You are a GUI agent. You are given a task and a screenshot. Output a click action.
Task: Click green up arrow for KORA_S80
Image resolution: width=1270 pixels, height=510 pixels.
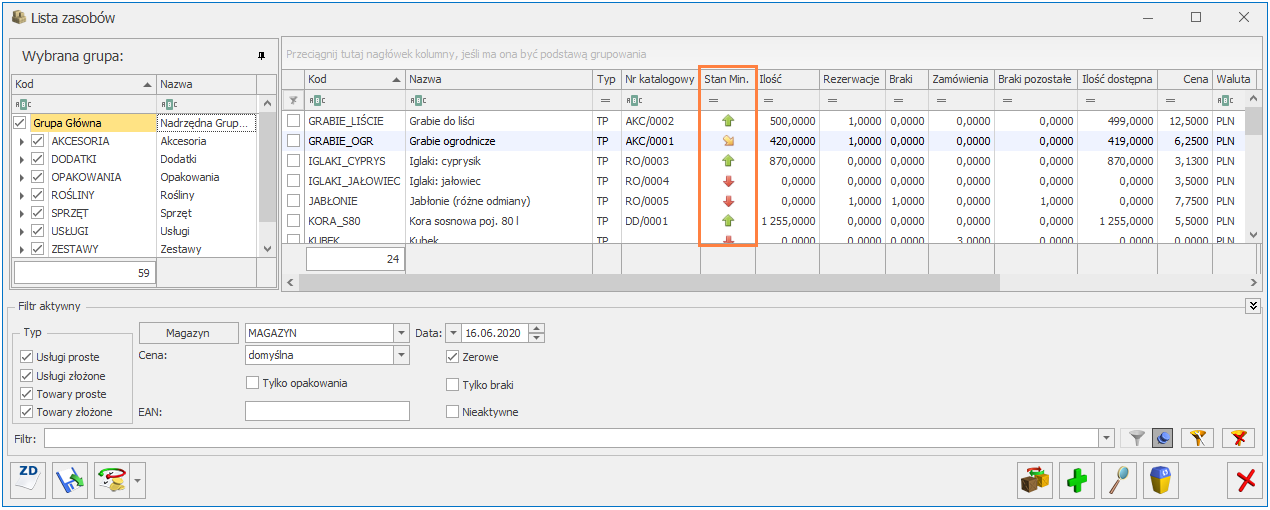[728, 221]
